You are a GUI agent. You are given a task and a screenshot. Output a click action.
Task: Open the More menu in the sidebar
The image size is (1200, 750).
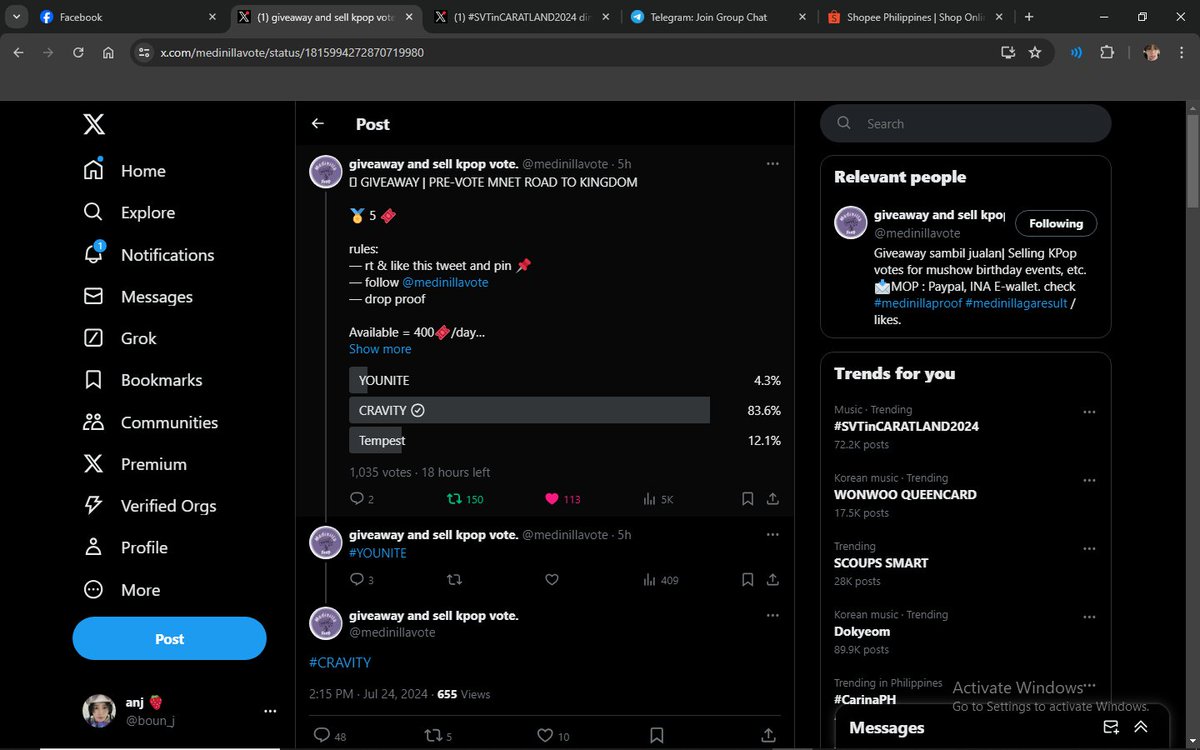pos(122,590)
